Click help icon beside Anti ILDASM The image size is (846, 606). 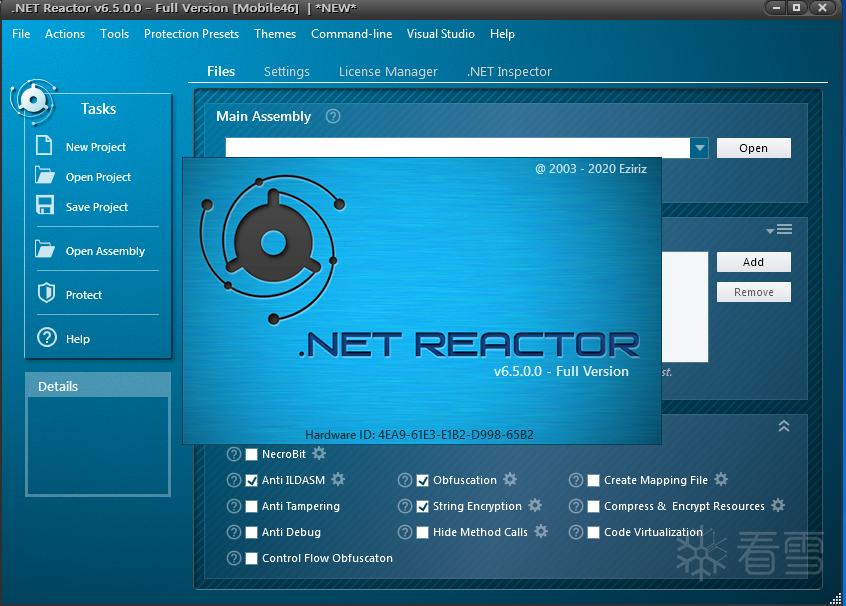tap(234, 480)
